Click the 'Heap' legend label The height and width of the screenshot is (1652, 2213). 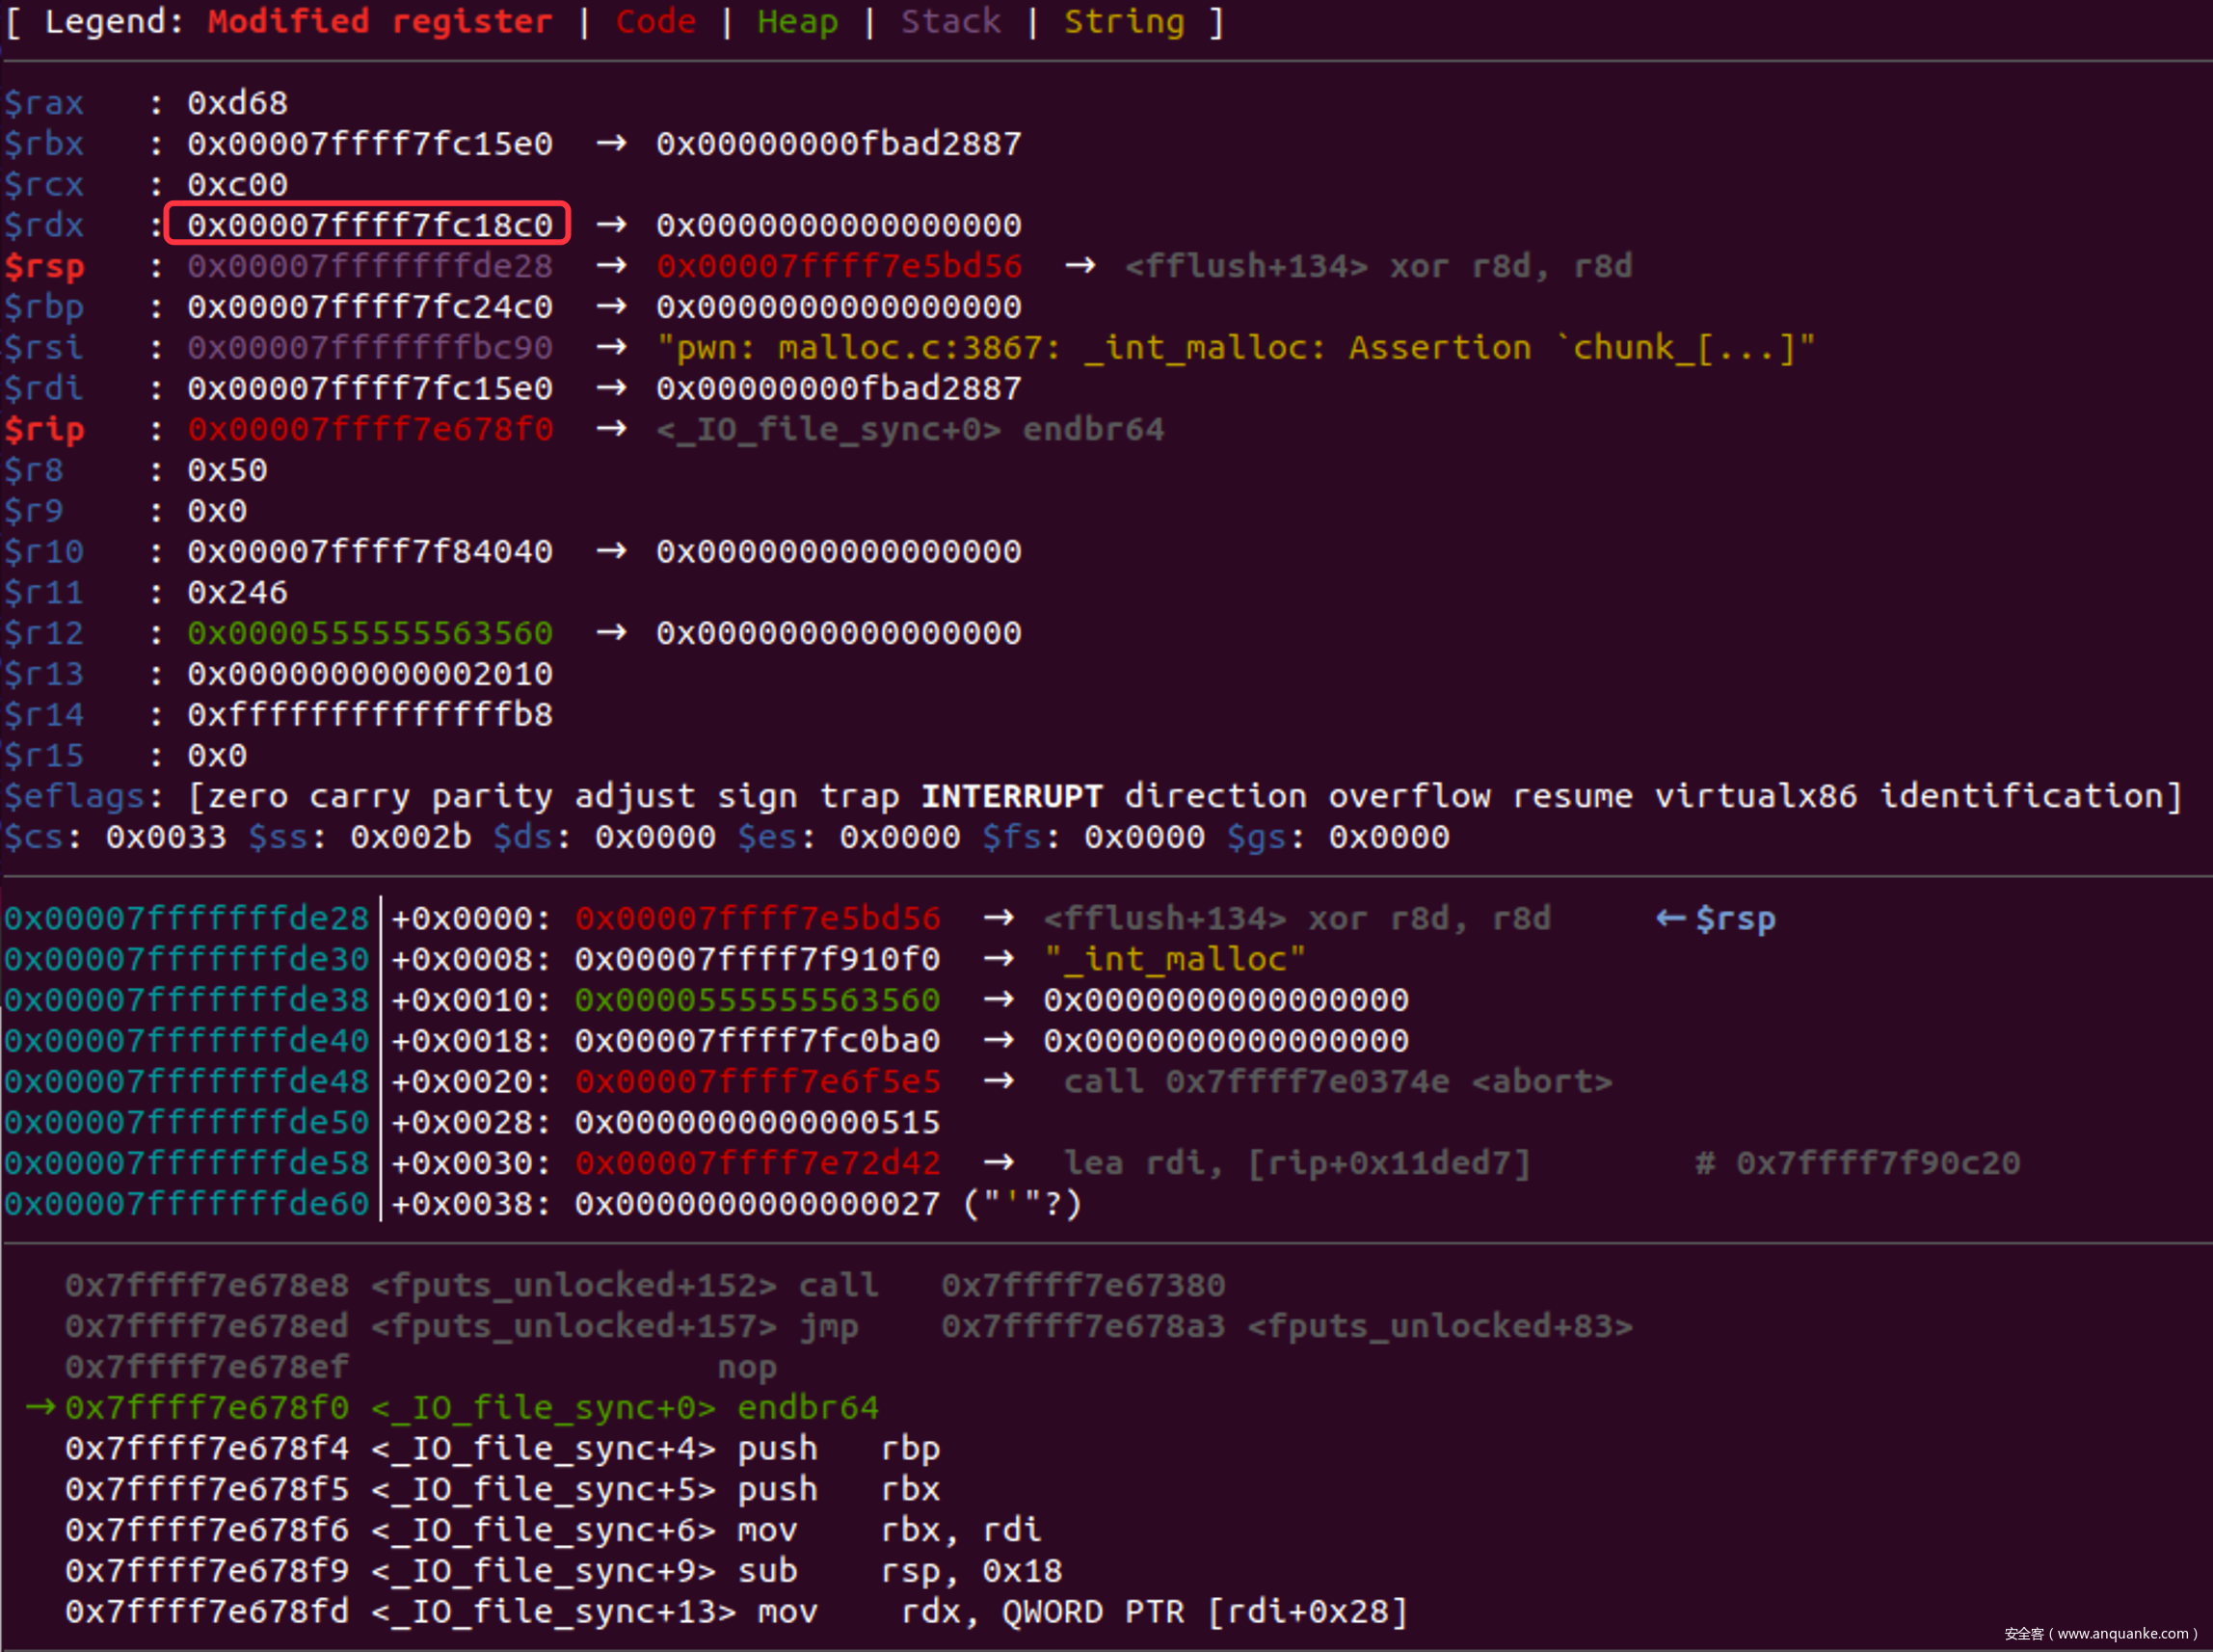coord(797,21)
